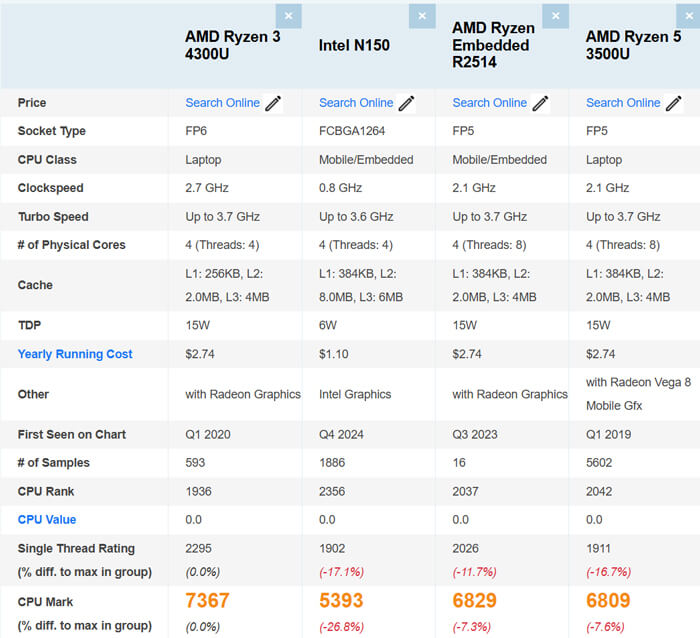Click first seen Q1 2019 cell
This screenshot has height=638, width=700.
coord(608,434)
